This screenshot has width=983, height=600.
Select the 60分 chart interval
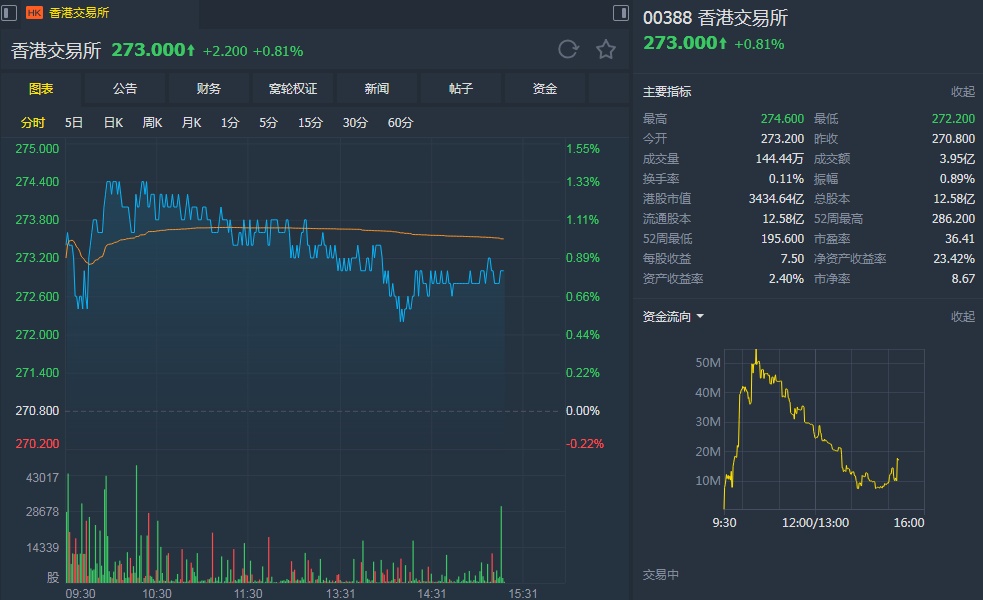[400, 122]
